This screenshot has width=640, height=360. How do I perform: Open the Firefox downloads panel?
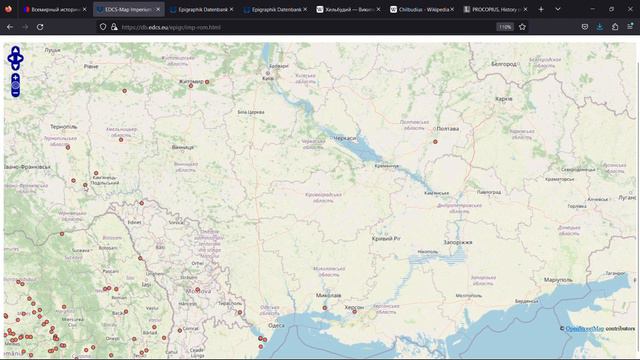coord(600,27)
